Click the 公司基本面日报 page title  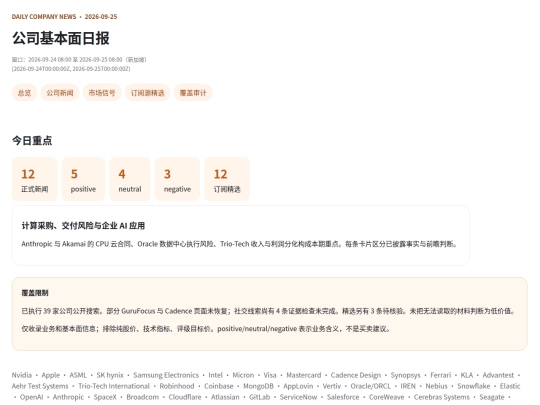coord(61,38)
